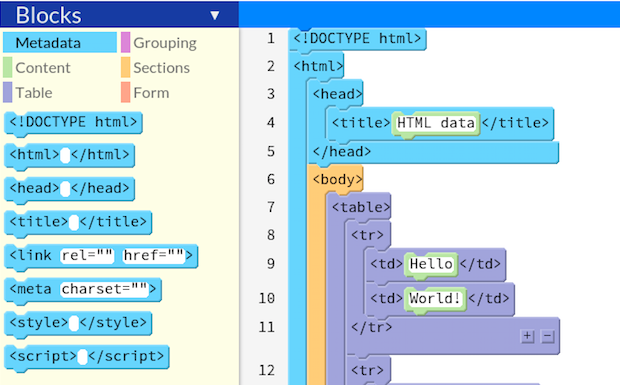
Task: Select the </head> closing tag on line 5
Action: pyautogui.click(x=342, y=152)
